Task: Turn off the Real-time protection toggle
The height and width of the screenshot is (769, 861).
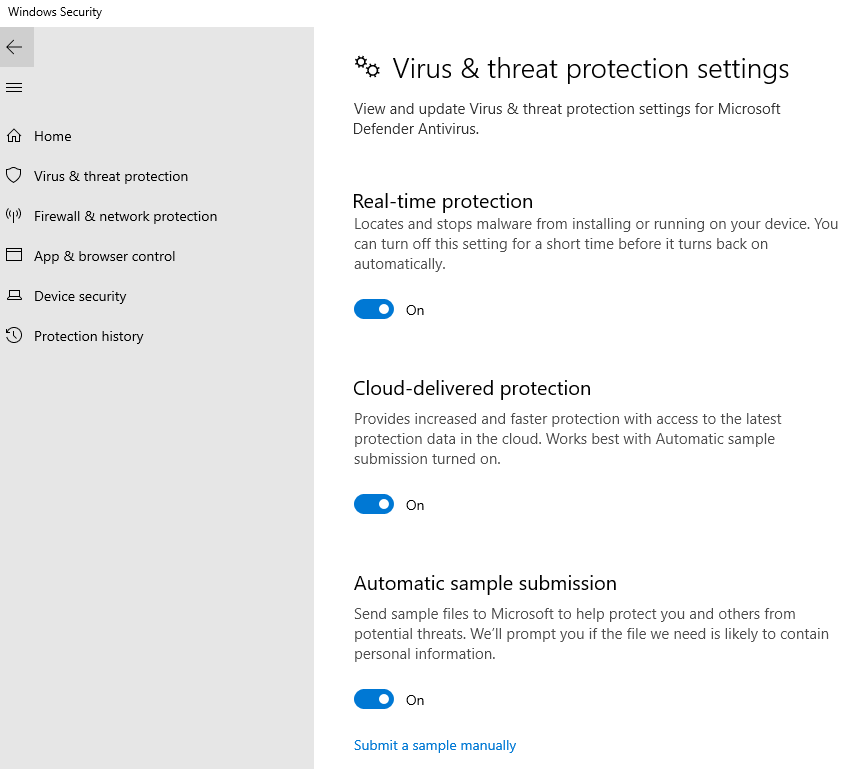Action: point(374,310)
